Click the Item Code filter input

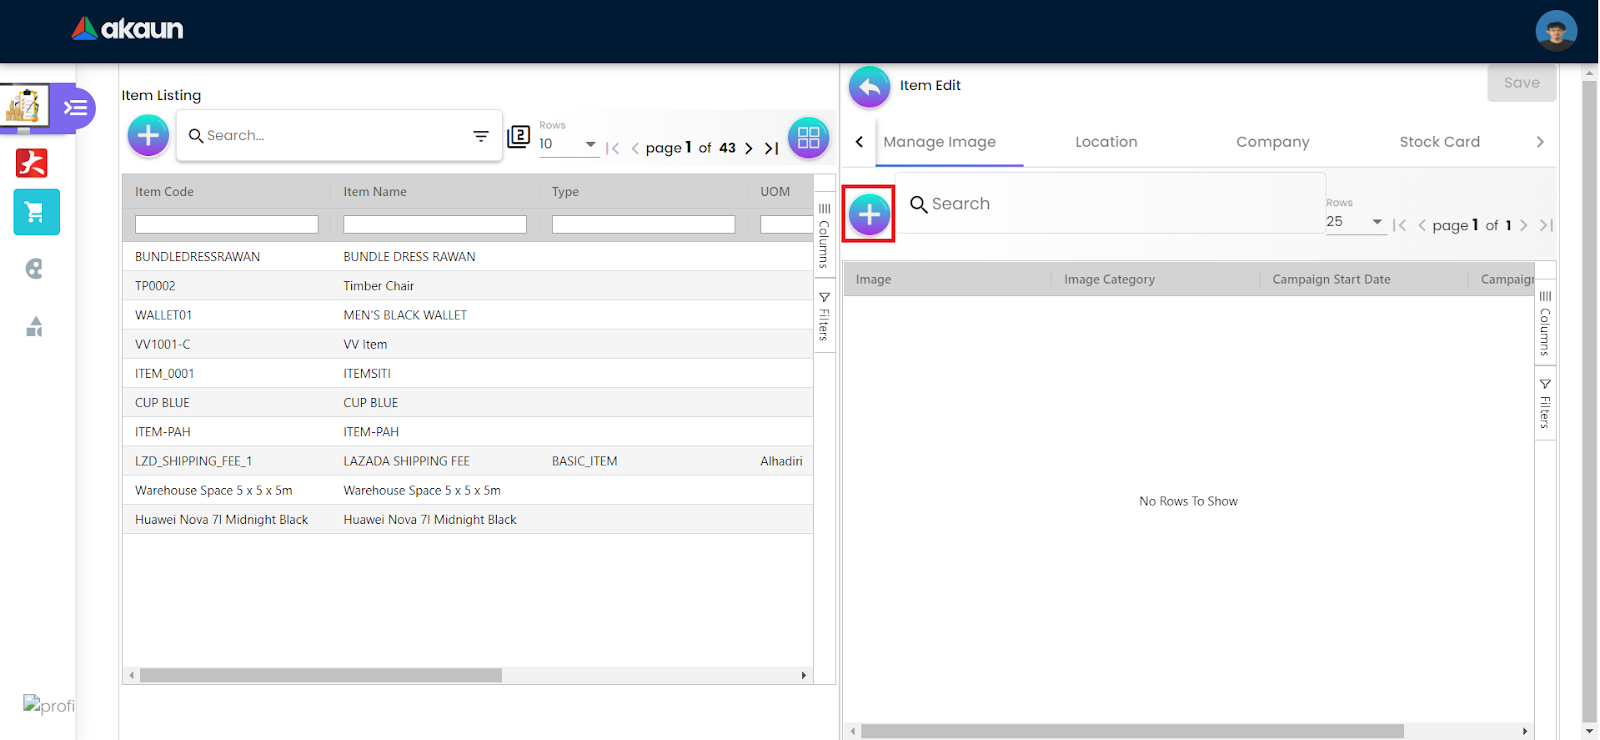227,225
